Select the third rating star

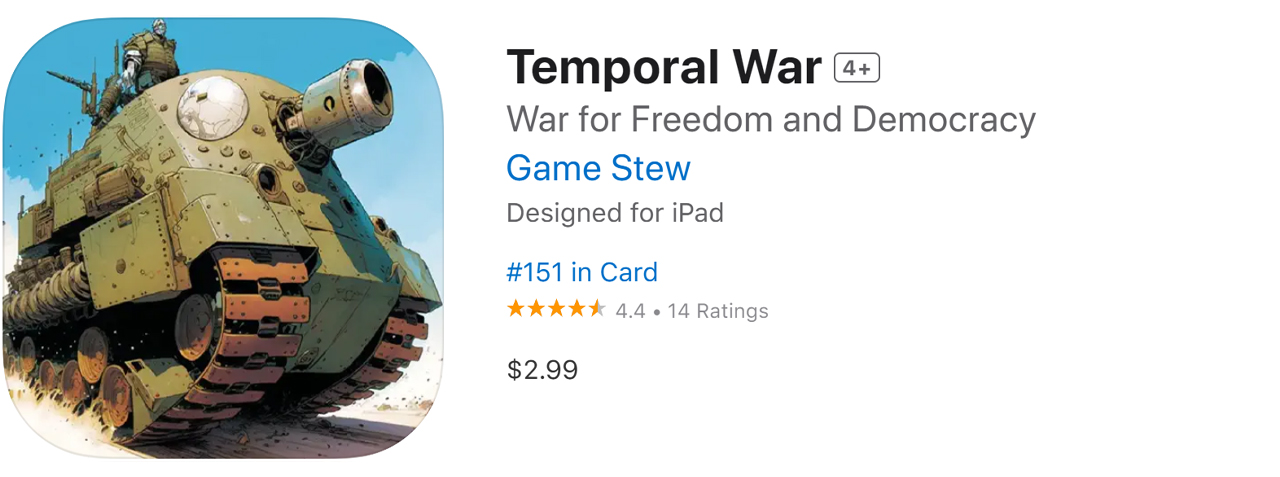point(556,309)
